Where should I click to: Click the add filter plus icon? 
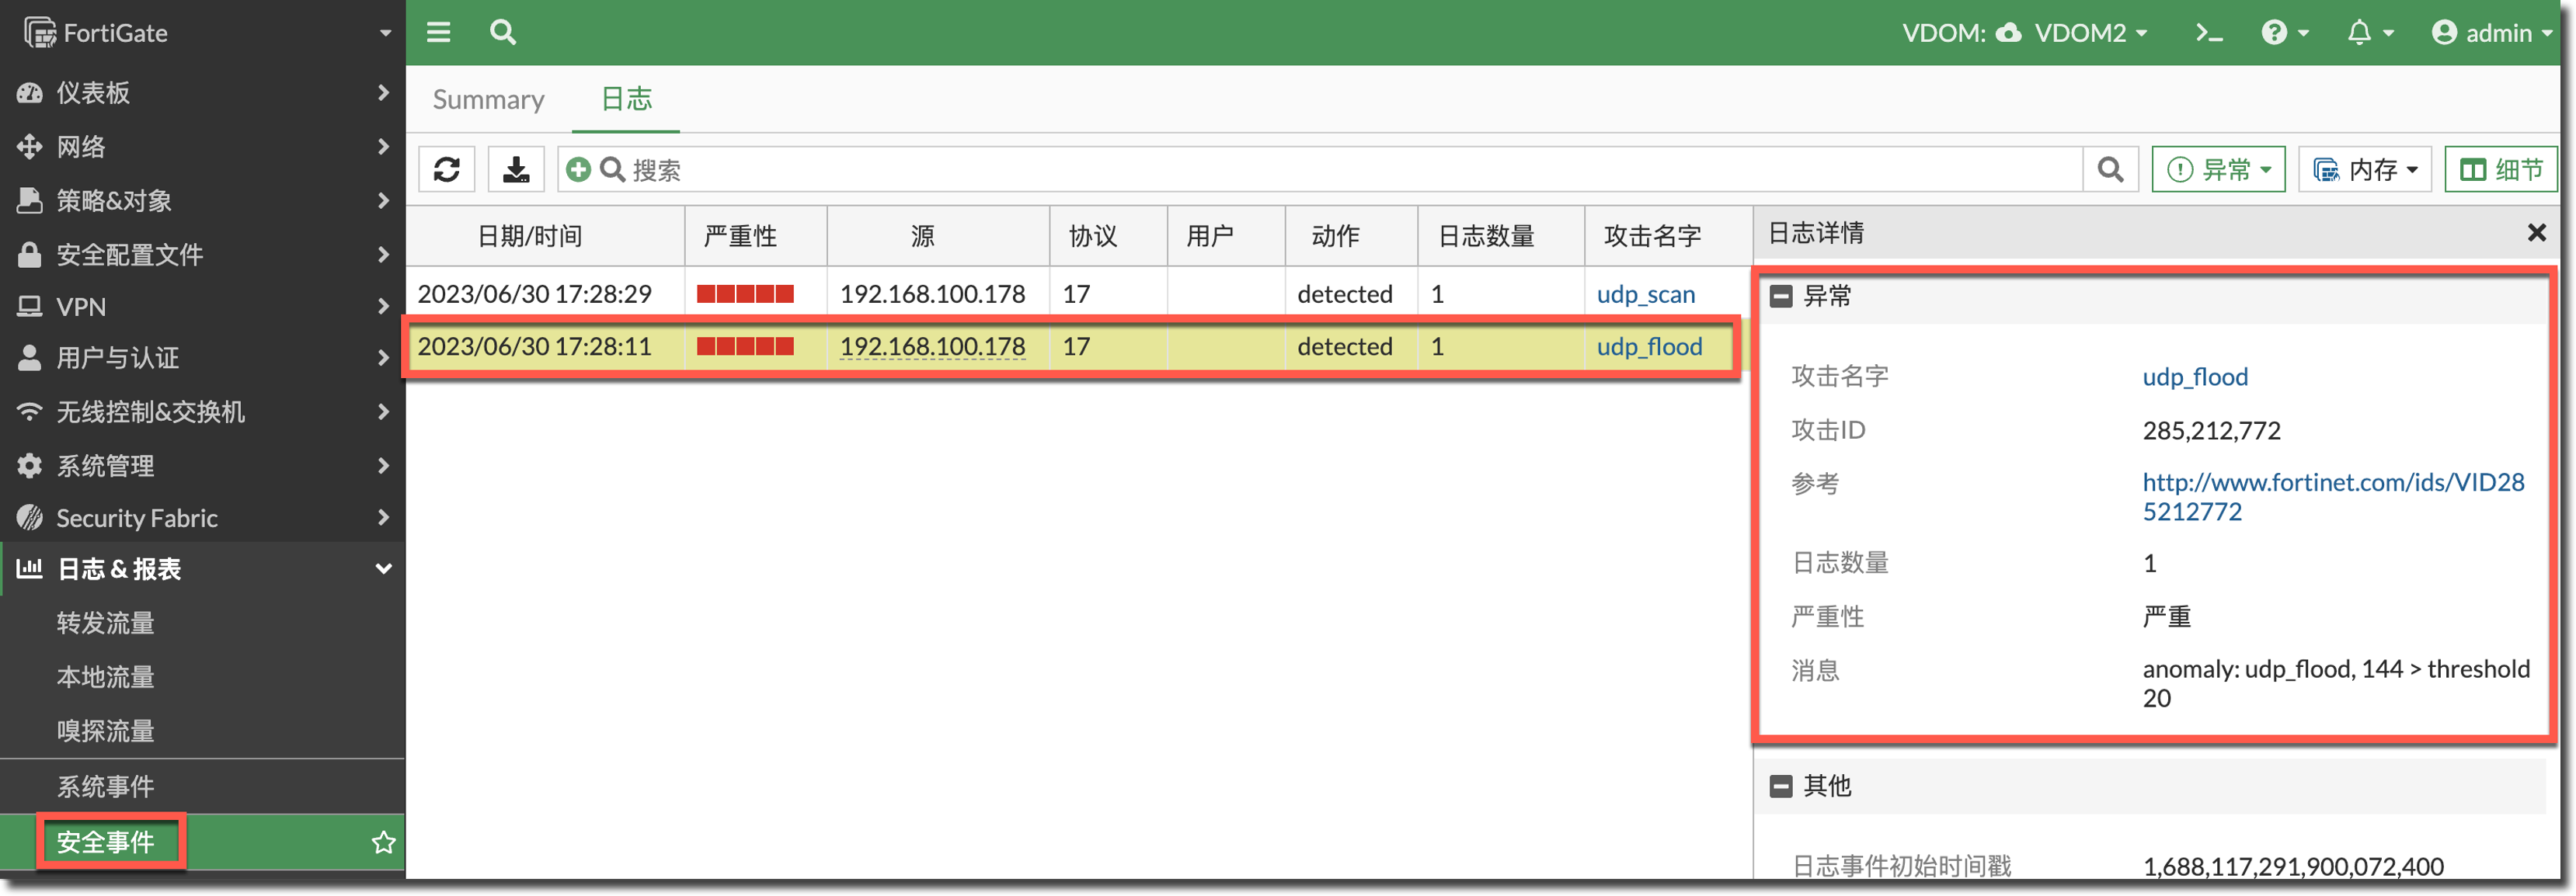(578, 169)
